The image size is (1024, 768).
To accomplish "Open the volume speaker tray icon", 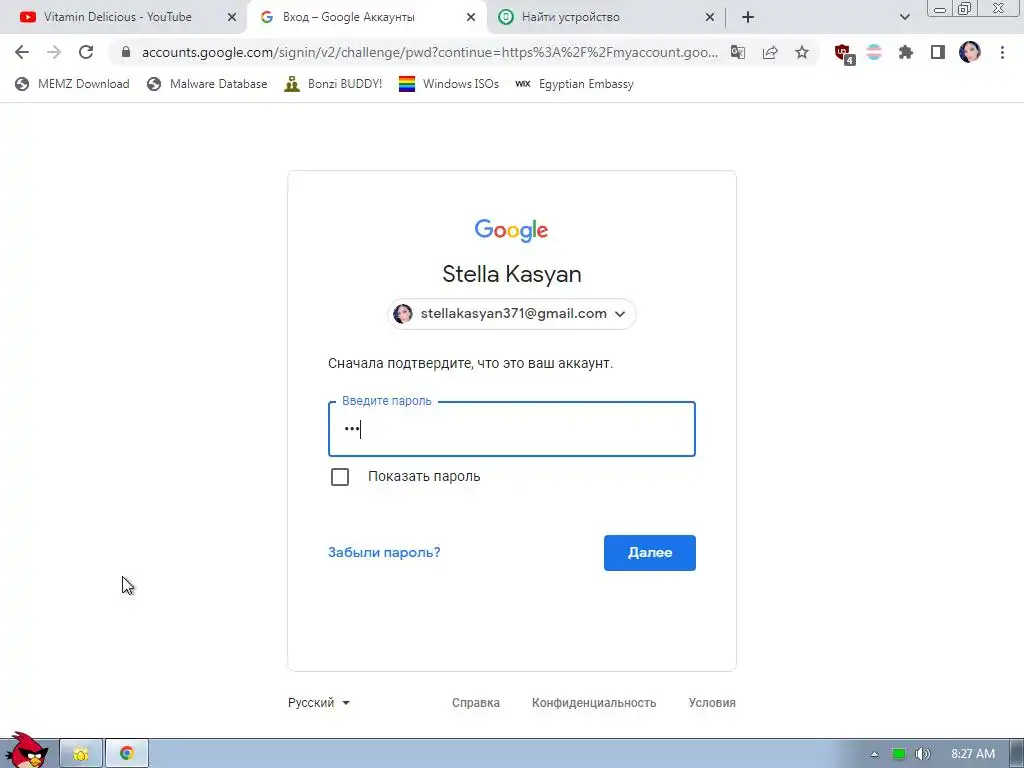I will 922,754.
